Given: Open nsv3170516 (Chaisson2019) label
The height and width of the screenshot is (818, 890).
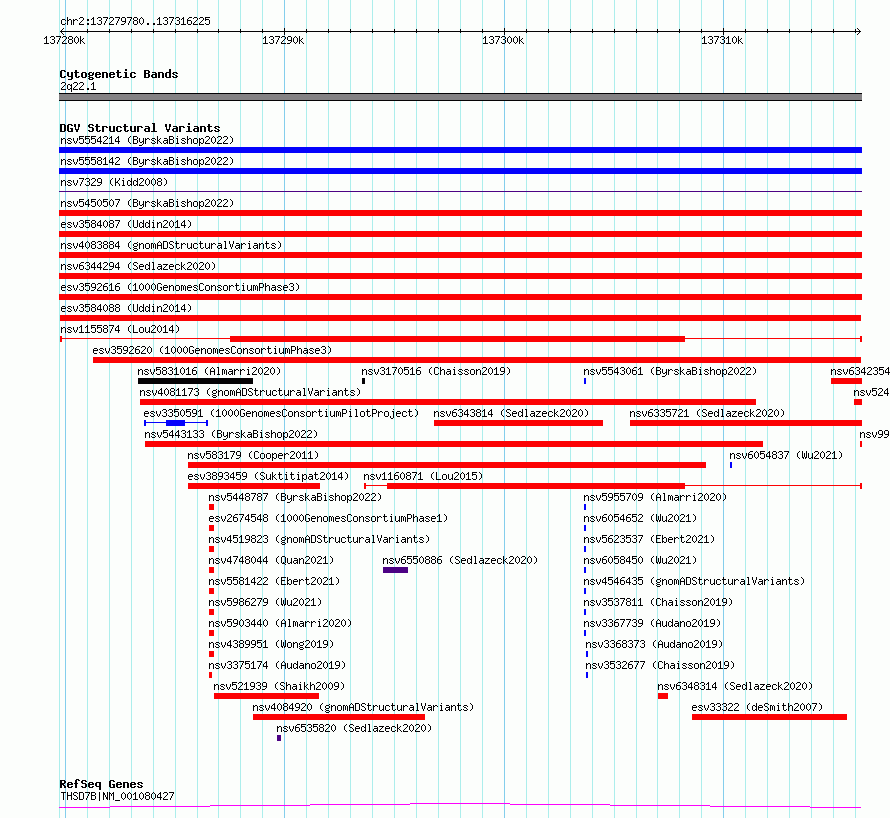Looking at the screenshot, I should pos(436,371).
